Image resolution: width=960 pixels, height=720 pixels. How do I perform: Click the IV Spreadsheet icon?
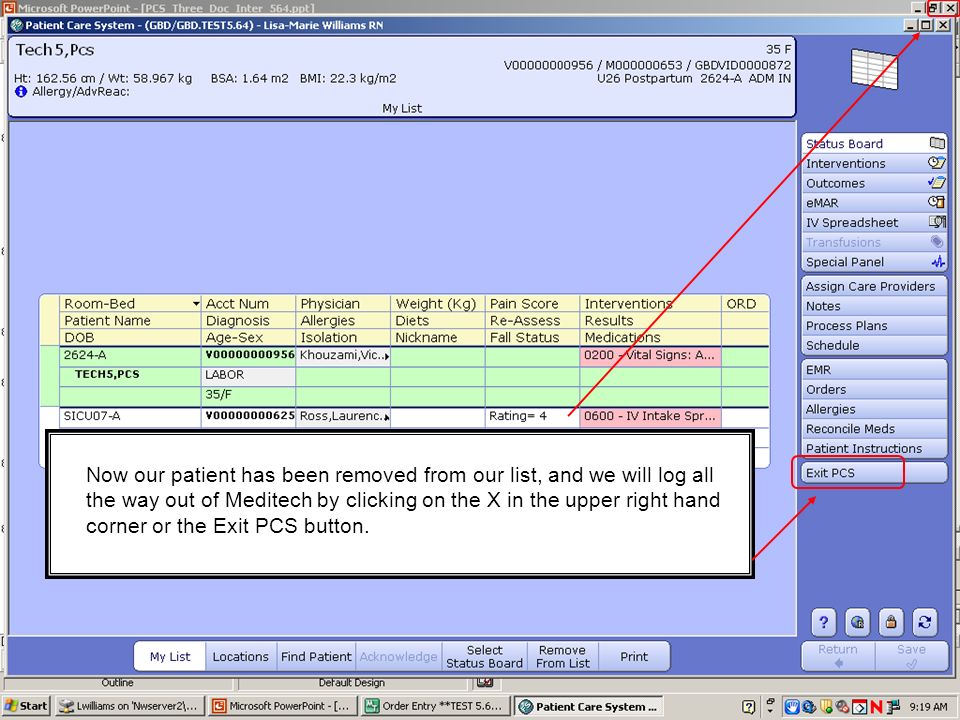pos(937,222)
